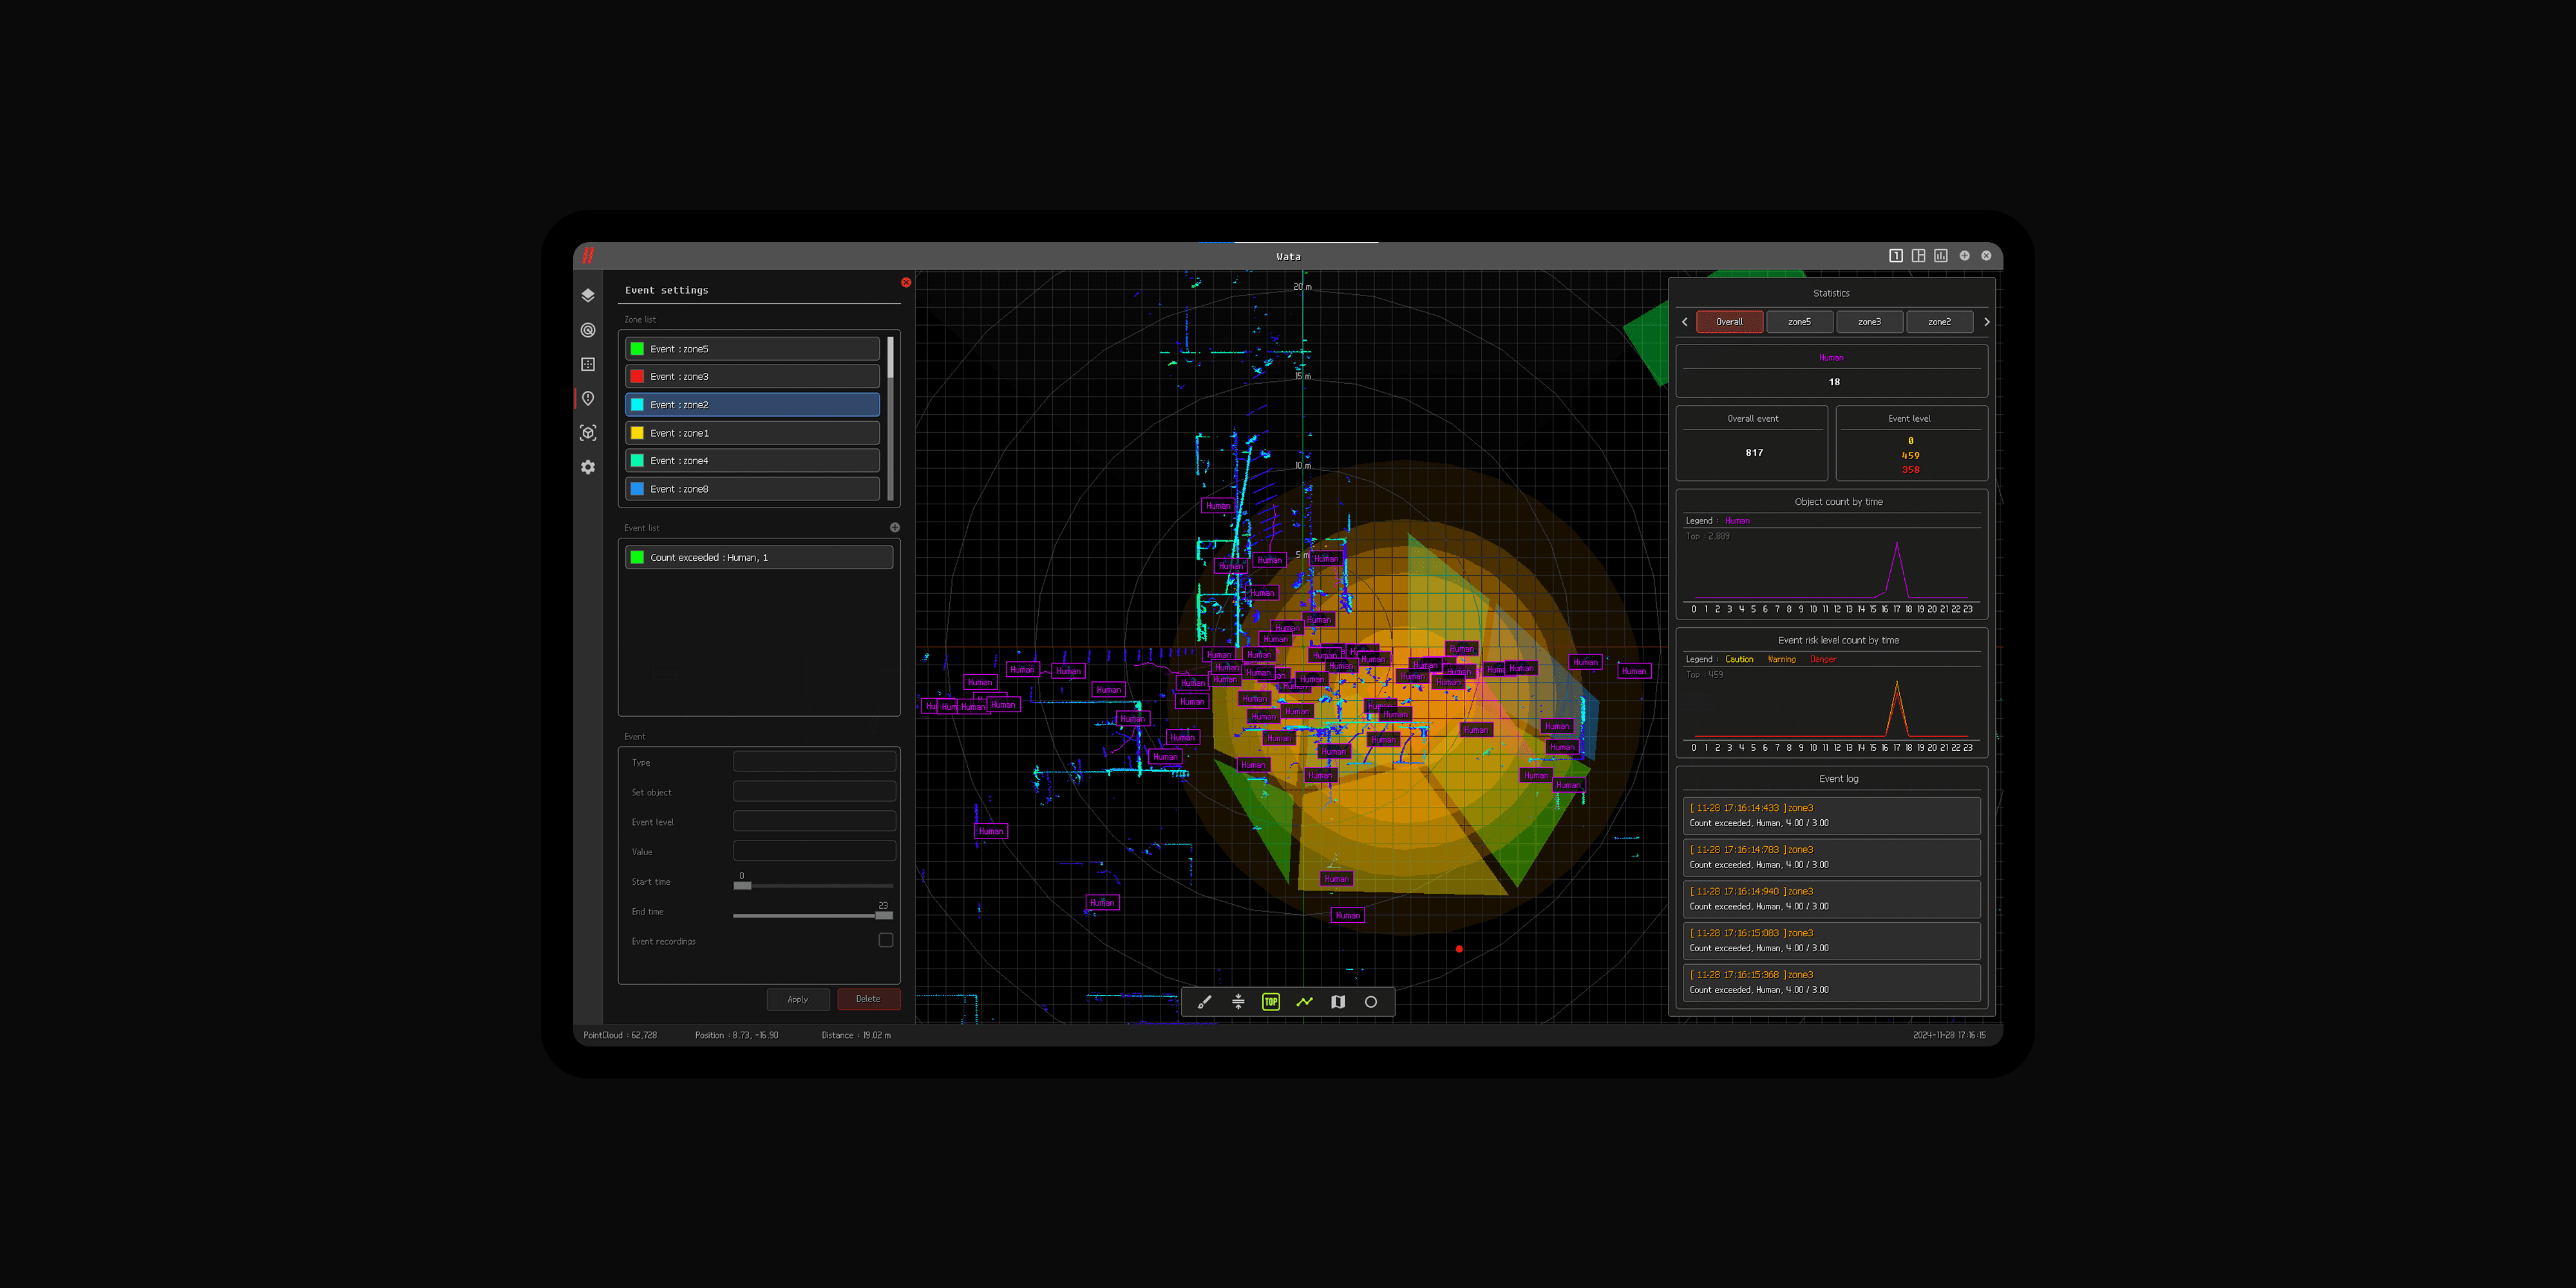2576x1288 pixels.
Task: Open the radar target sidebar icon
Action: pyautogui.click(x=588, y=330)
